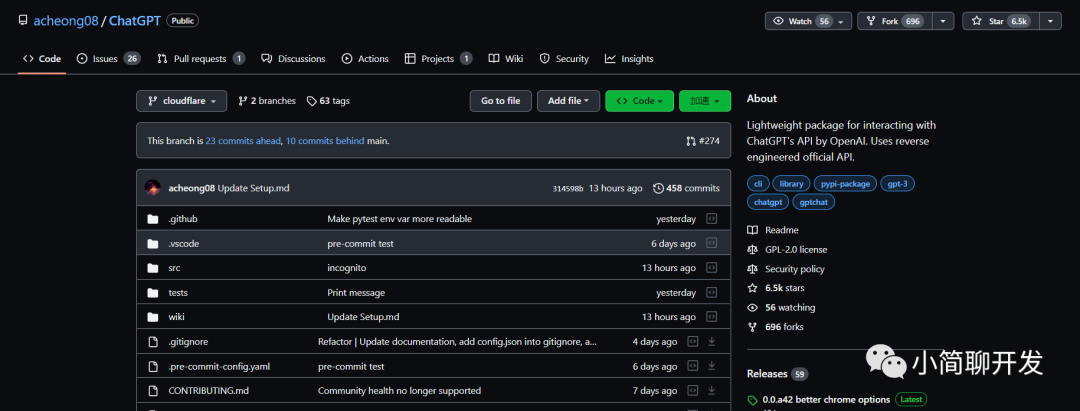
Task: Open 'Make pytest env var more readable' commit
Action: tap(399, 219)
